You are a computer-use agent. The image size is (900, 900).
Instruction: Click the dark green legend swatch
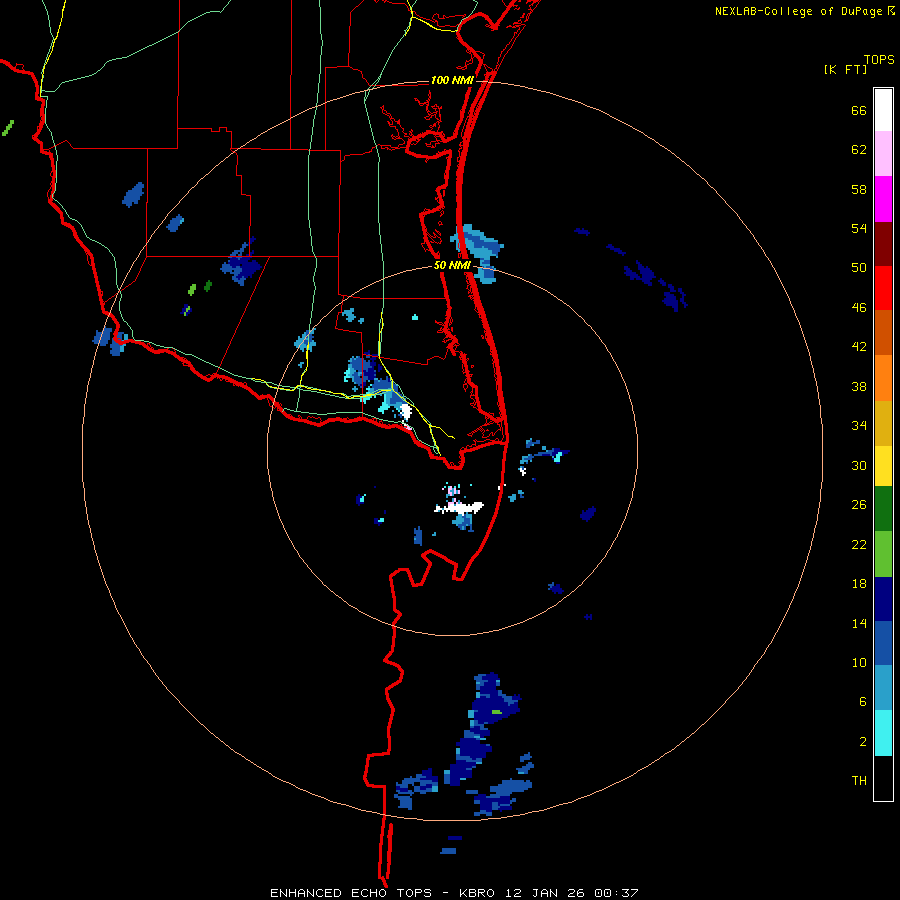pos(883,509)
